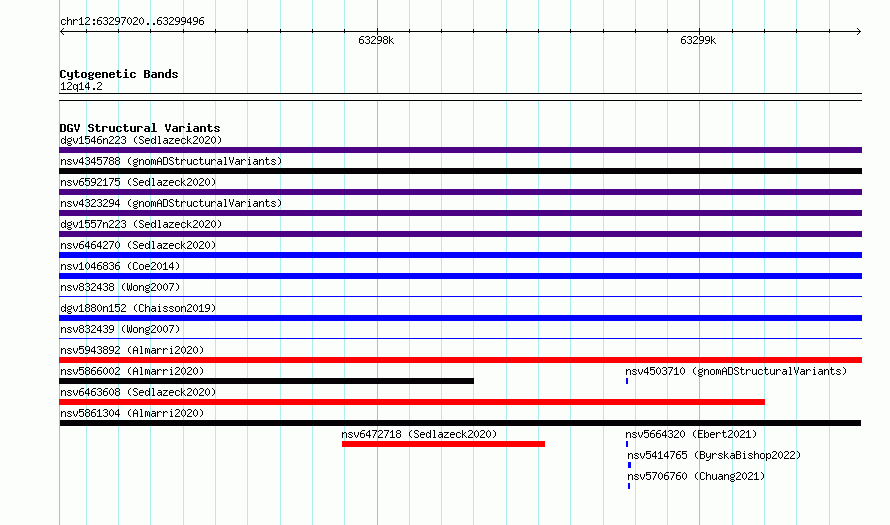Open nsv4503710 (gnomADStructuralVariants) label
This screenshot has width=890, height=525.
click(x=736, y=371)
